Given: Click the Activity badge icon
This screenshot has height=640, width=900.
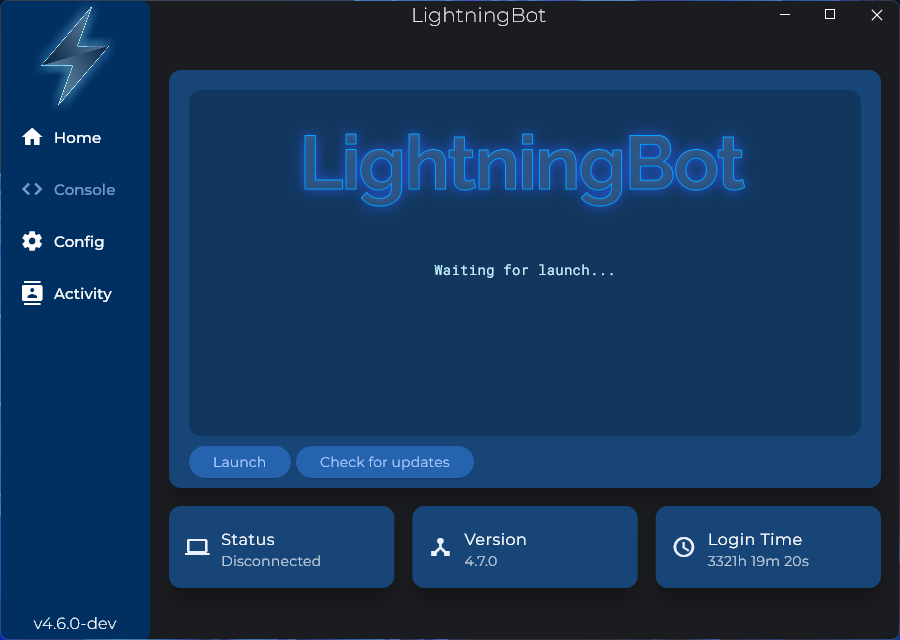Looking at the screenshot, I should point(31,293).
